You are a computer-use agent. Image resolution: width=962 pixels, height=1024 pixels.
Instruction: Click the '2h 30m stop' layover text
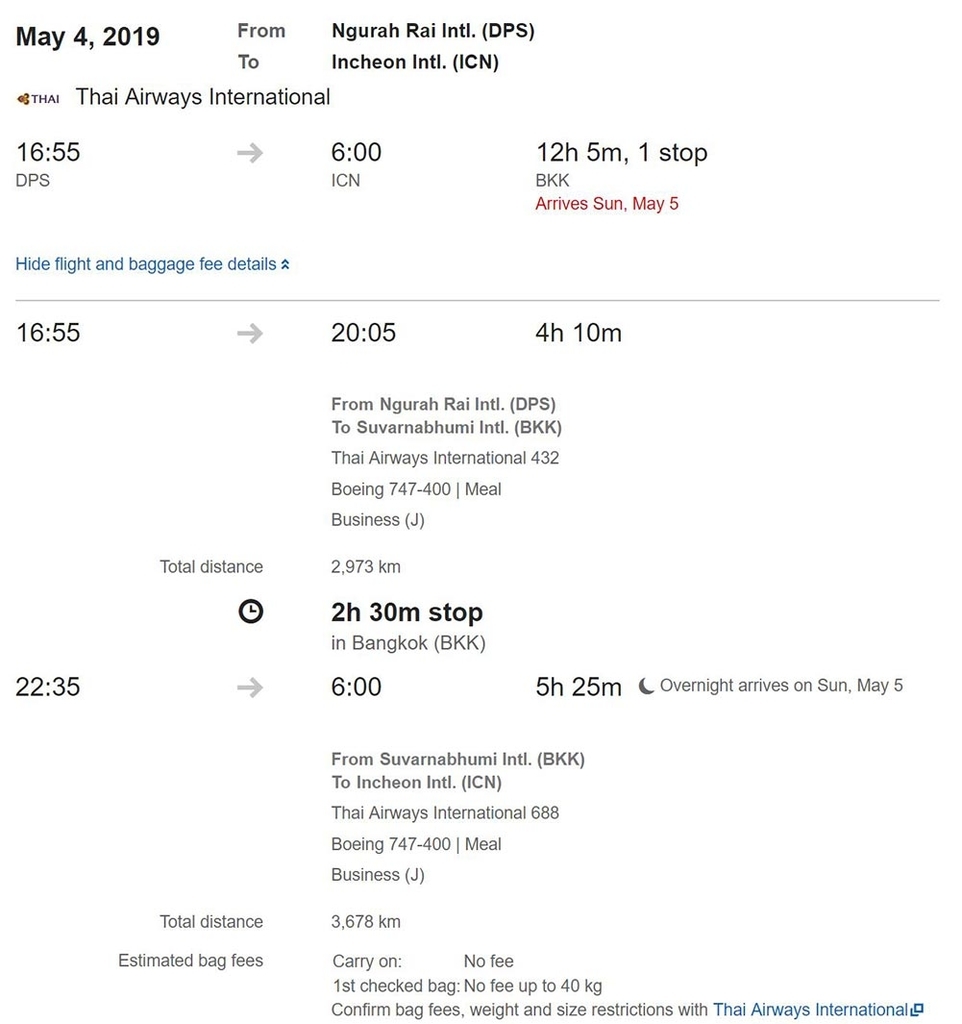click(x=407, y=612)
